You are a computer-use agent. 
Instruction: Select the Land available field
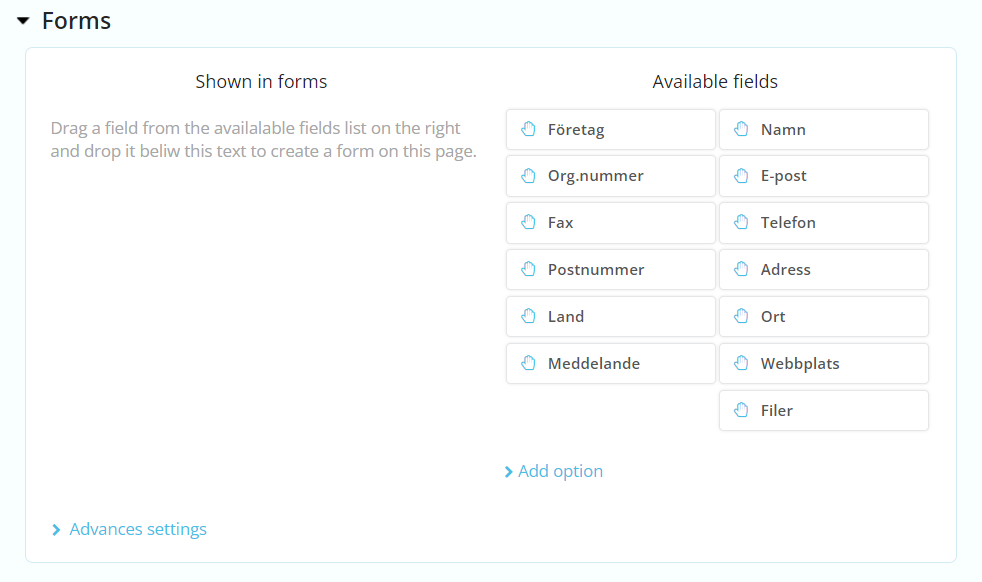pos(610,317)
